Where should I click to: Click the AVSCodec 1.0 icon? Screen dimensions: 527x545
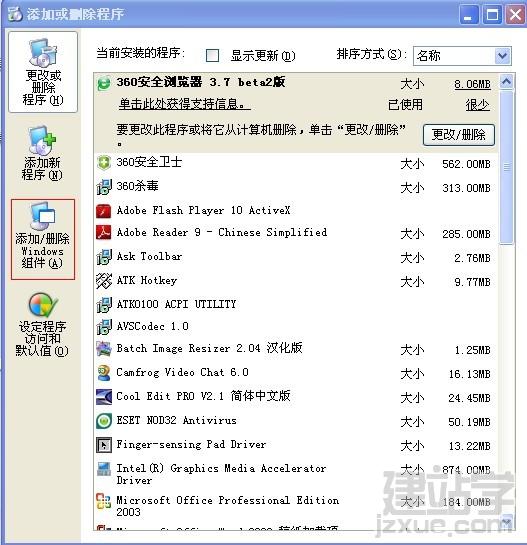point(104,327)
